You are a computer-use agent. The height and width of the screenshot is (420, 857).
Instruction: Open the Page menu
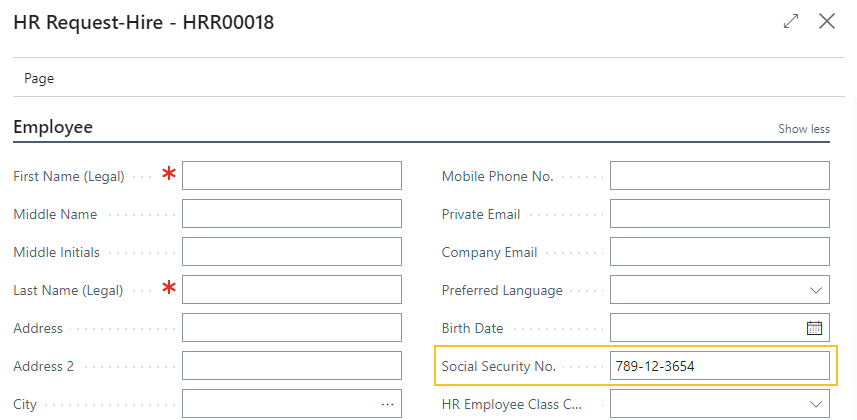click(39, 78)
